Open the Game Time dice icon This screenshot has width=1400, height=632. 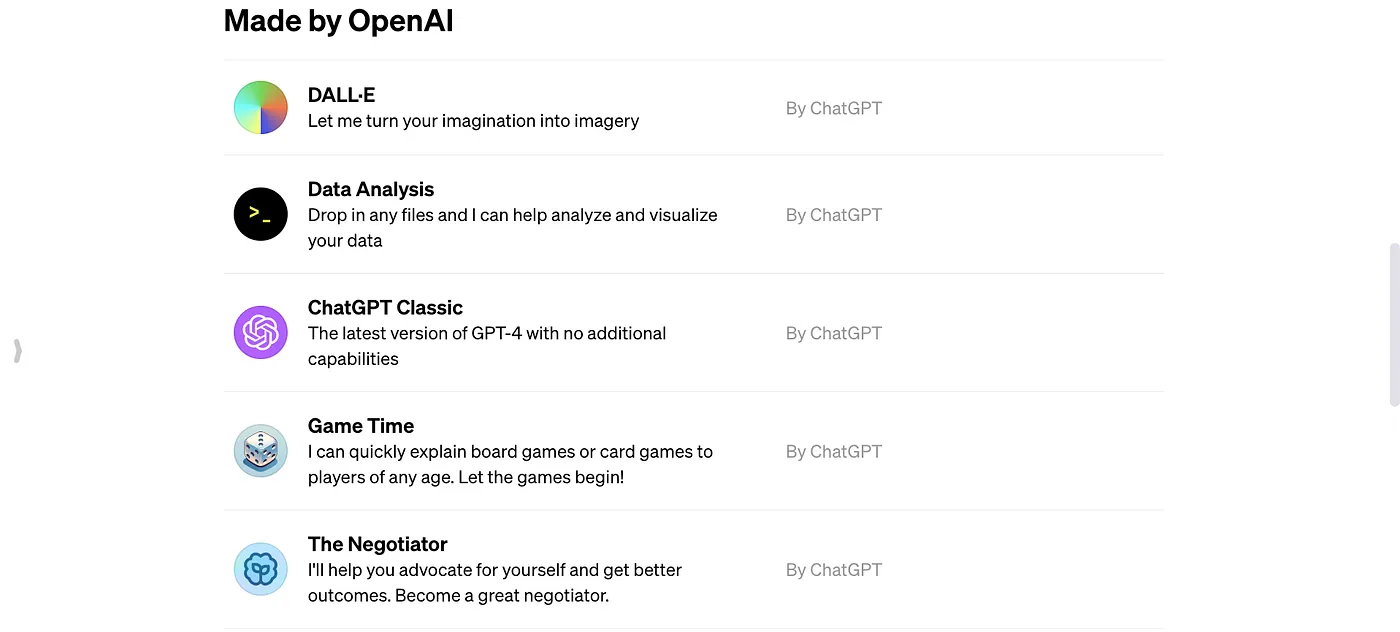[x=261, y=450]
